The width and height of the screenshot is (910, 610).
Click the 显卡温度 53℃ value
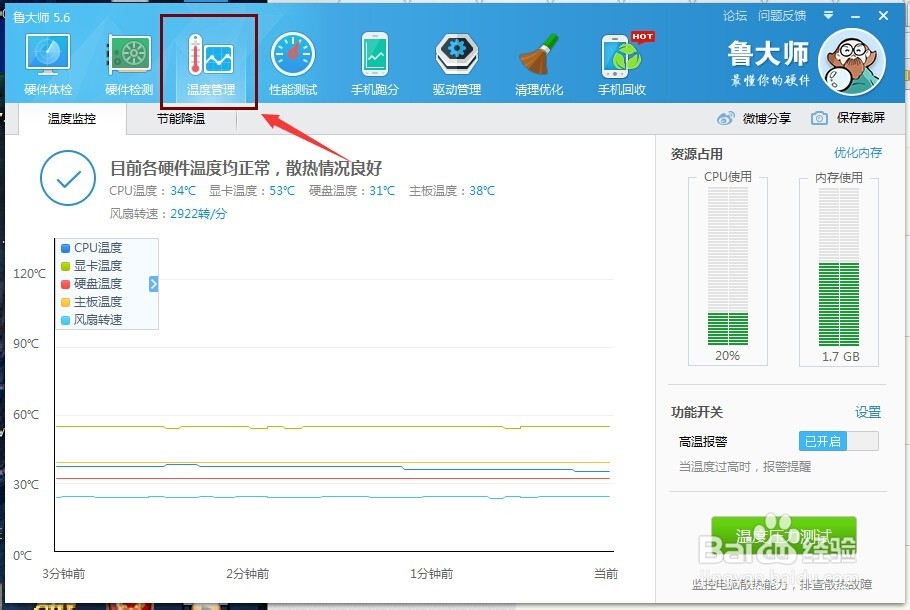(x=282, y=190)
